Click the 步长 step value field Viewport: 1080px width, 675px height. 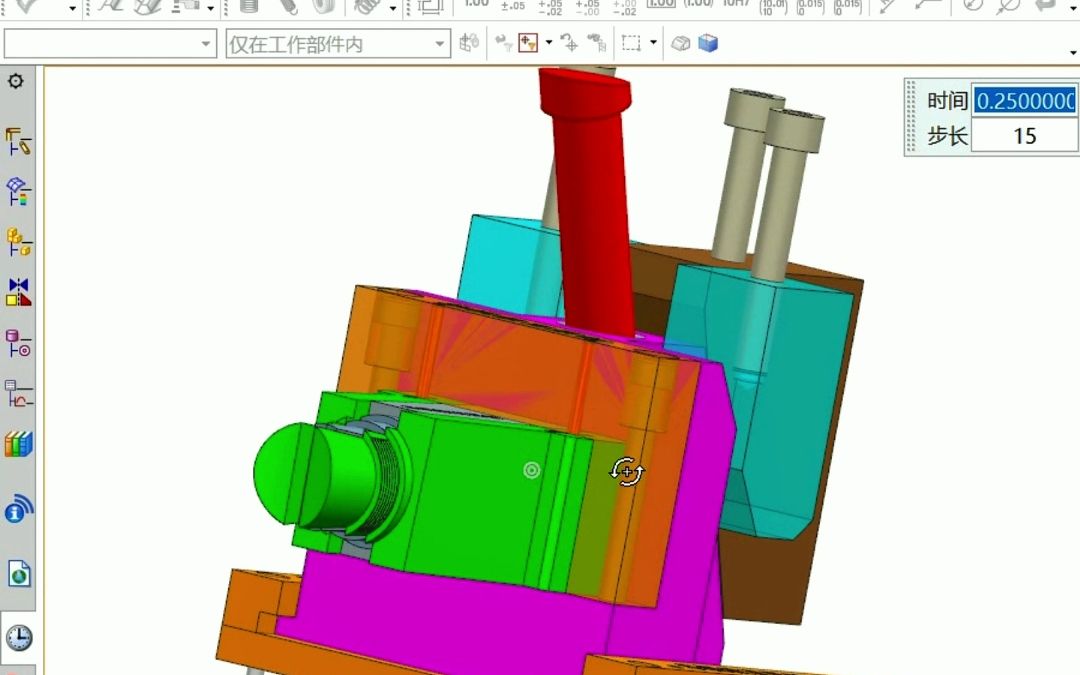1025,136
